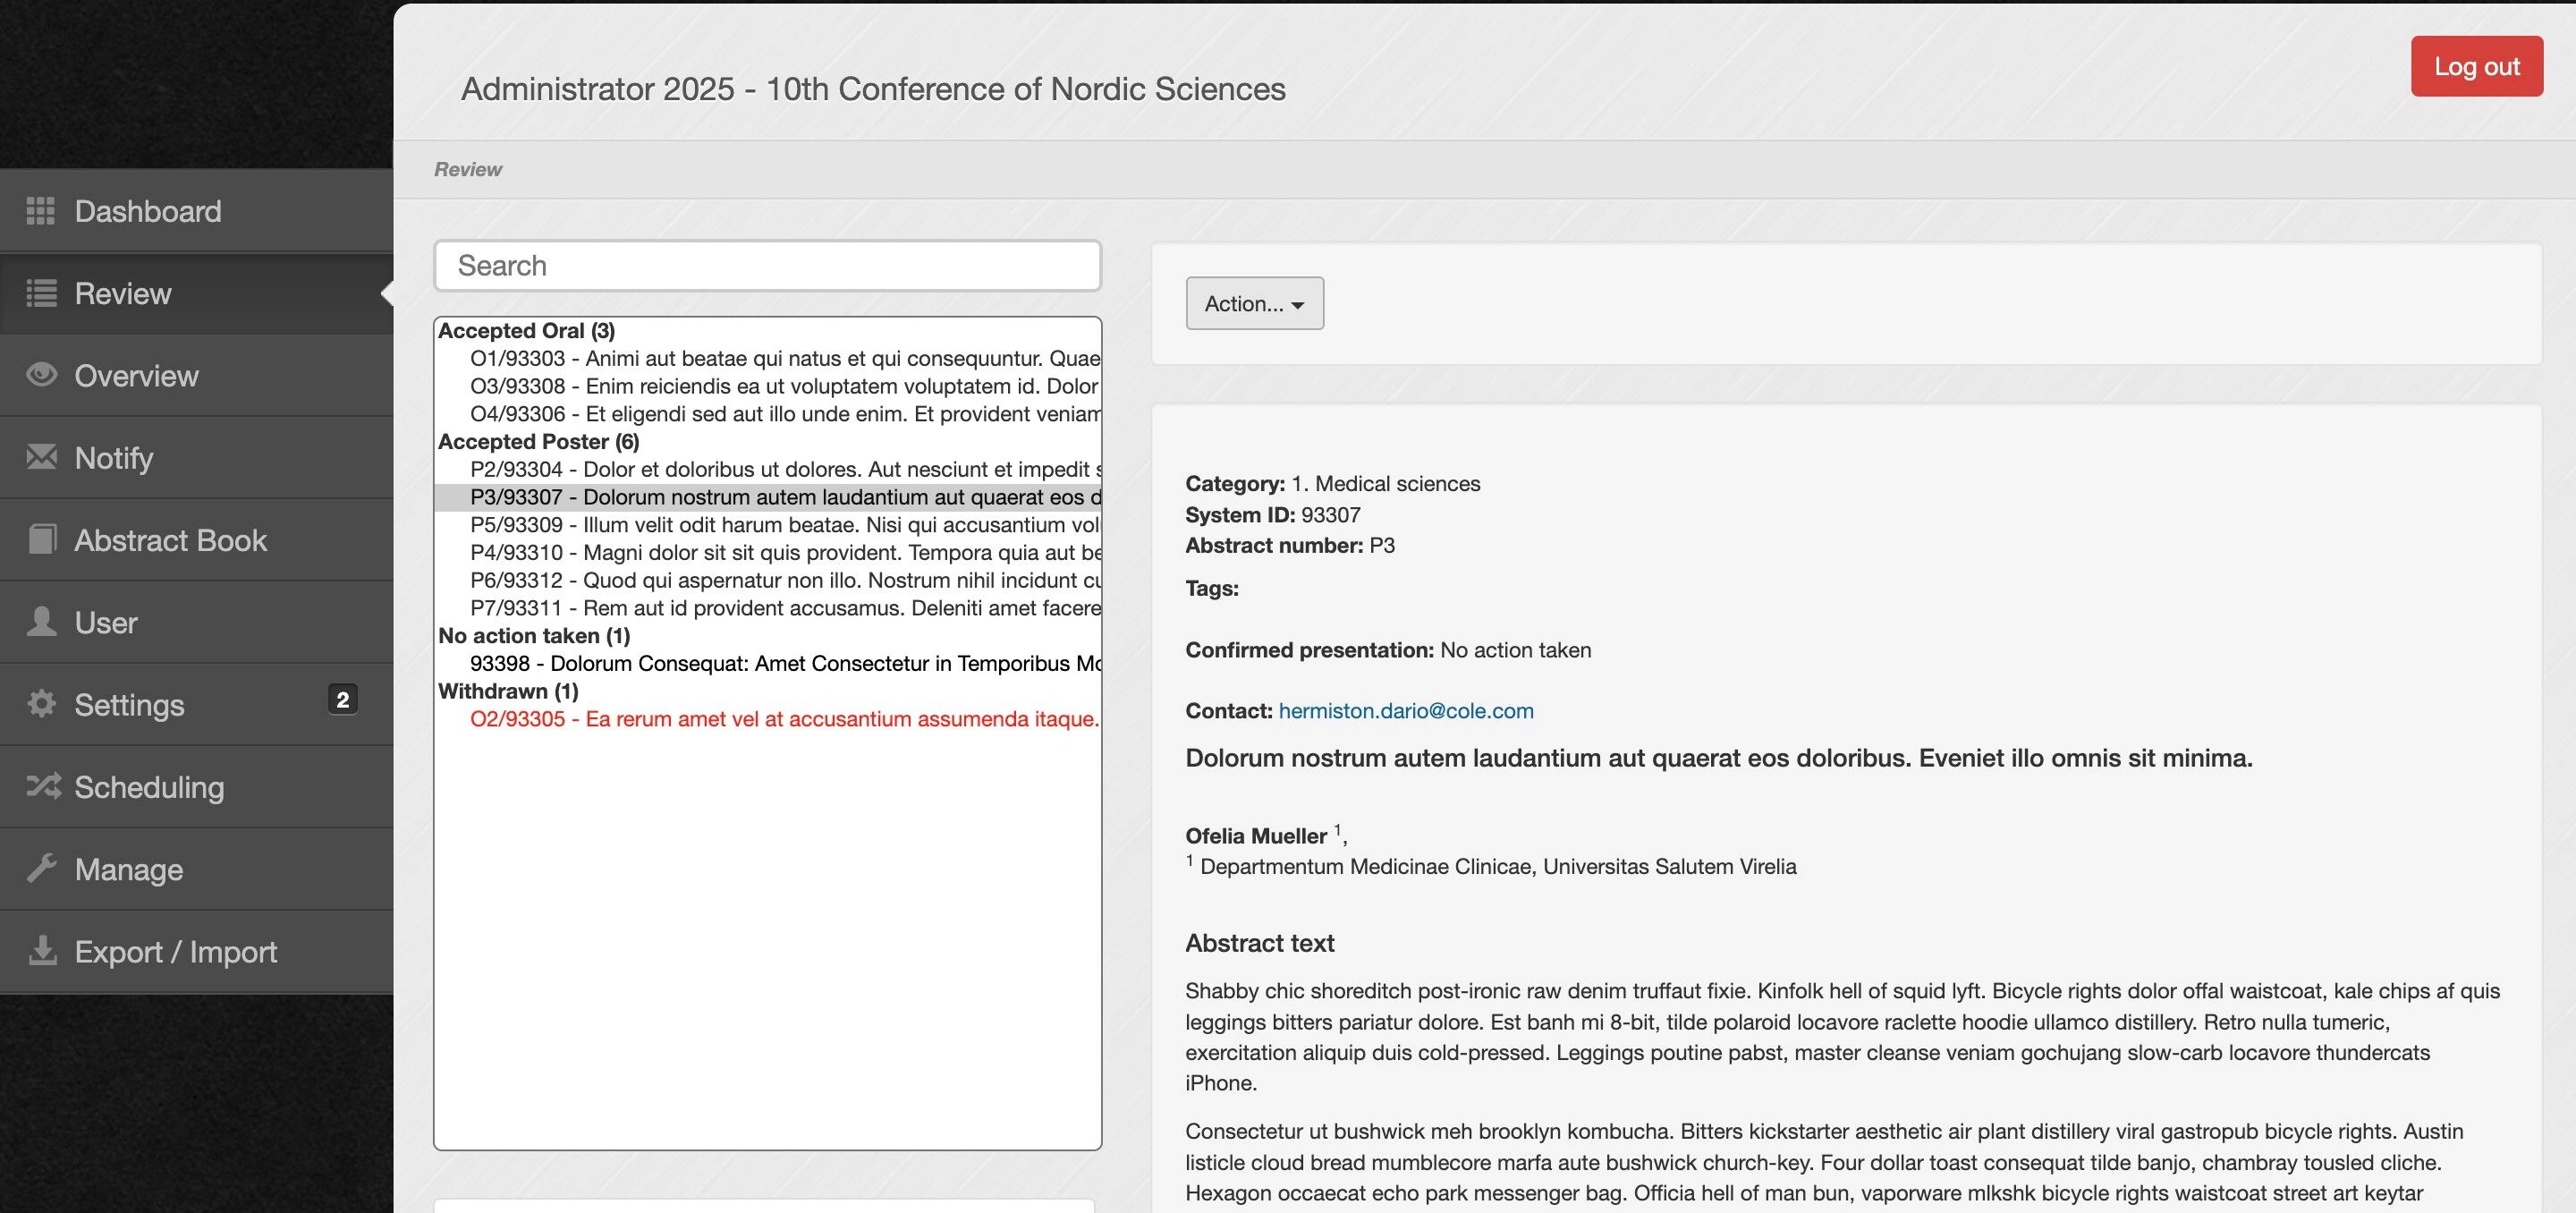Viewport: 2576px width, 1213px height.
Task: Click the User person icon
Action: 41,622
